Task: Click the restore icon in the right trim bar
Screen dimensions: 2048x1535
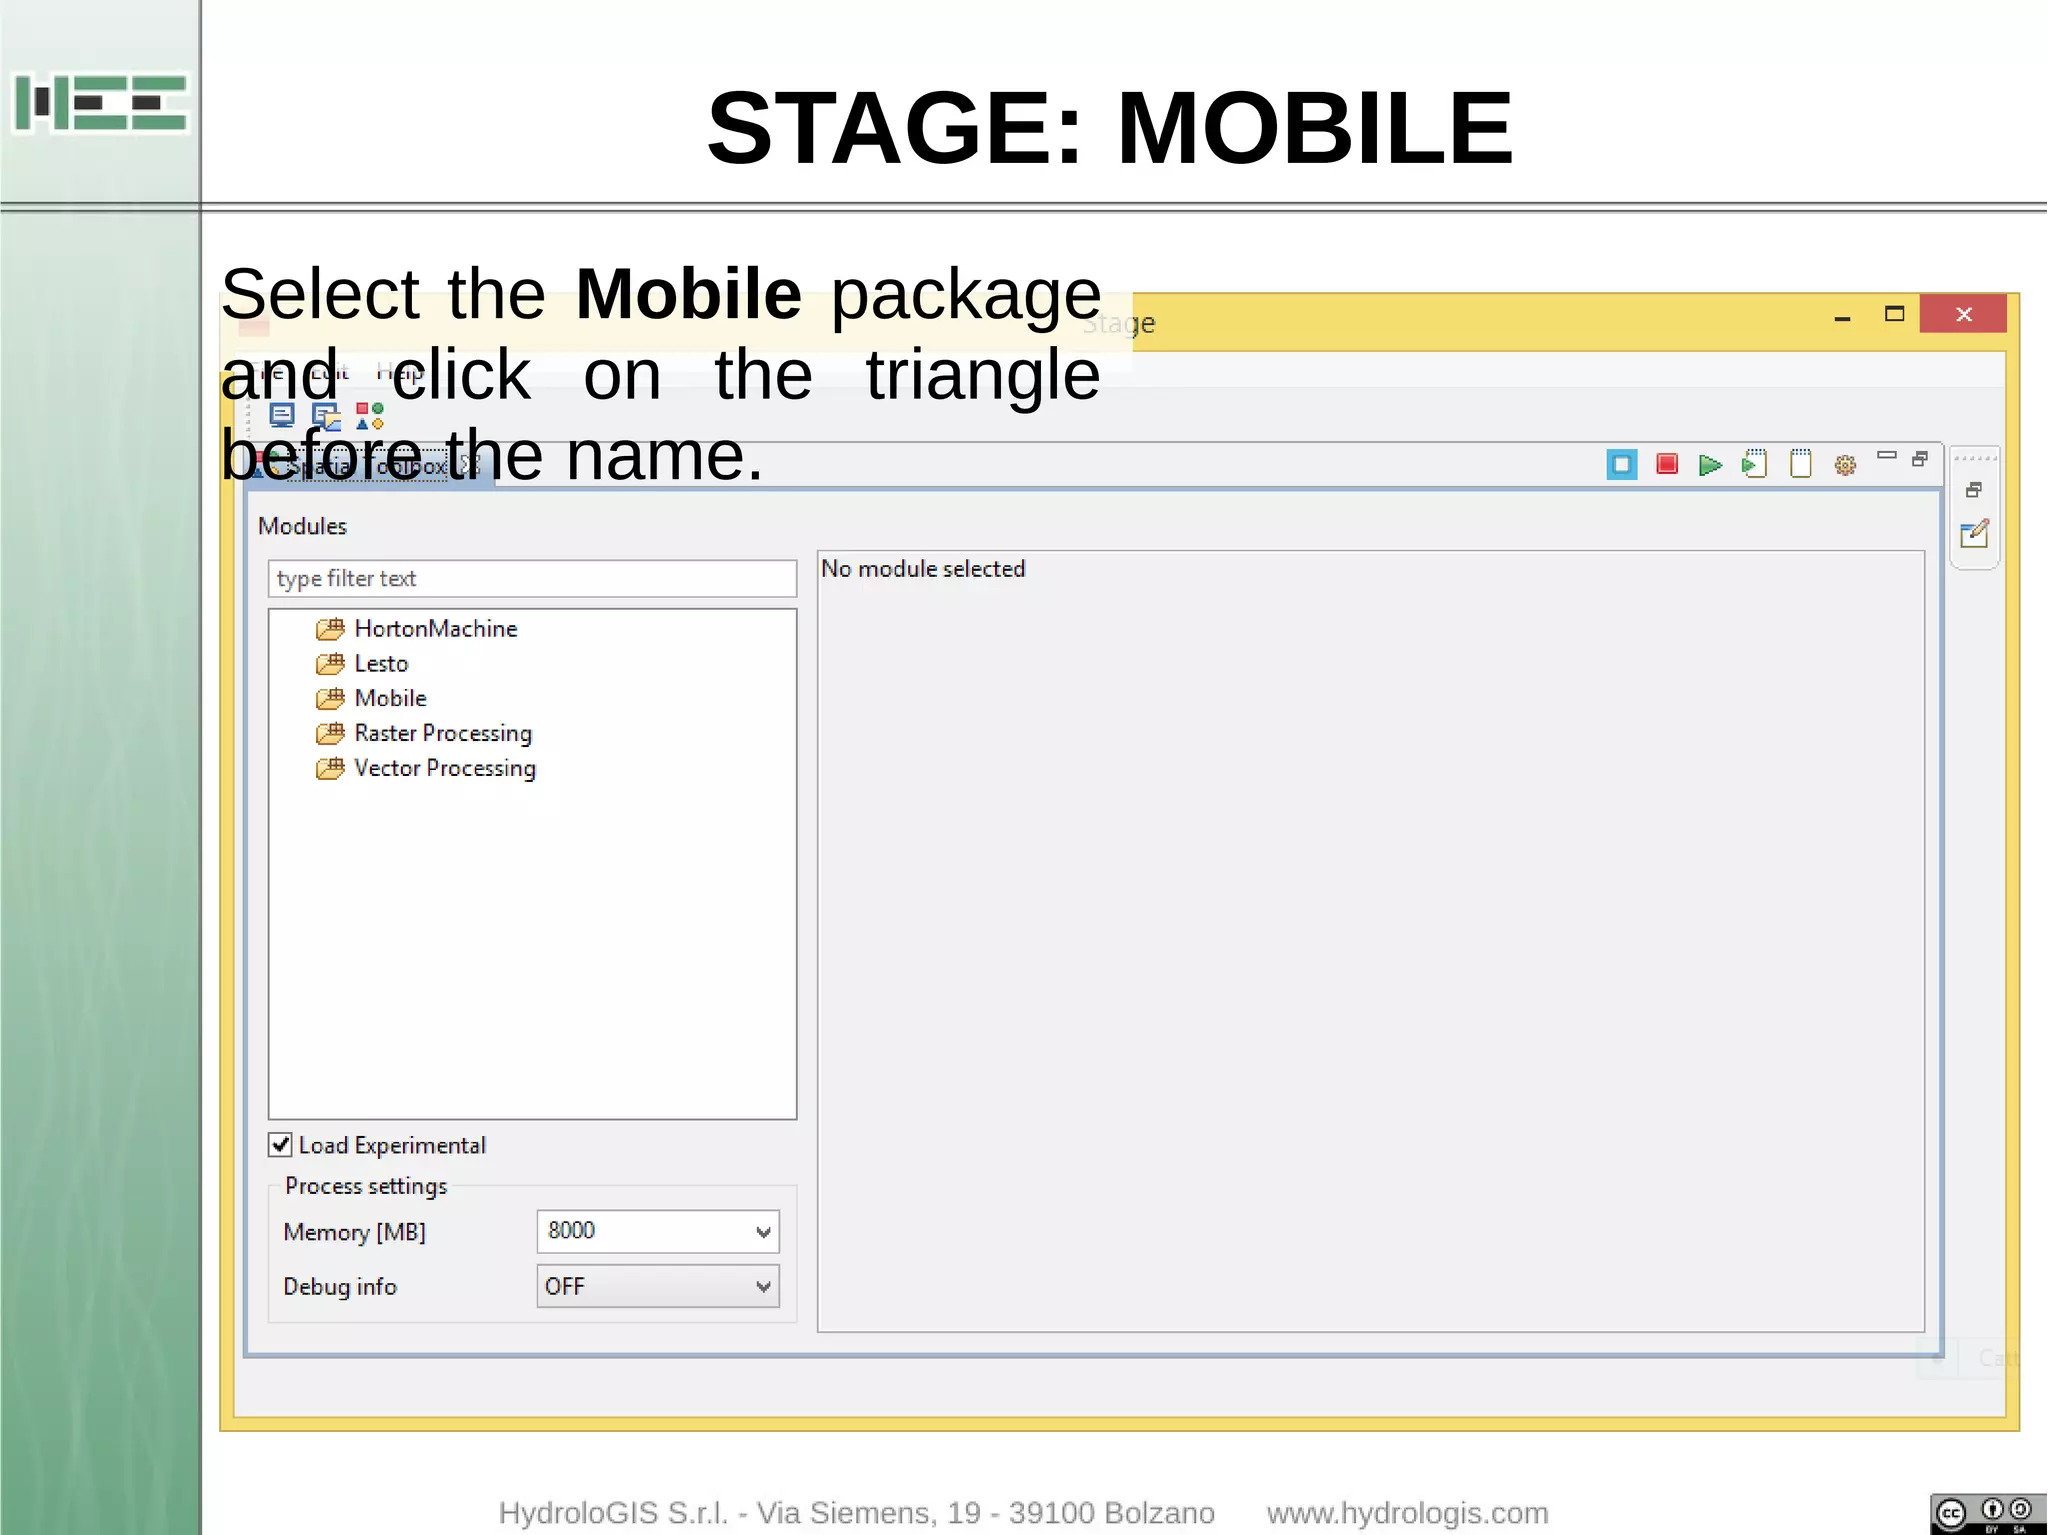Action: pyautogui.click(x=1974, y=490)
